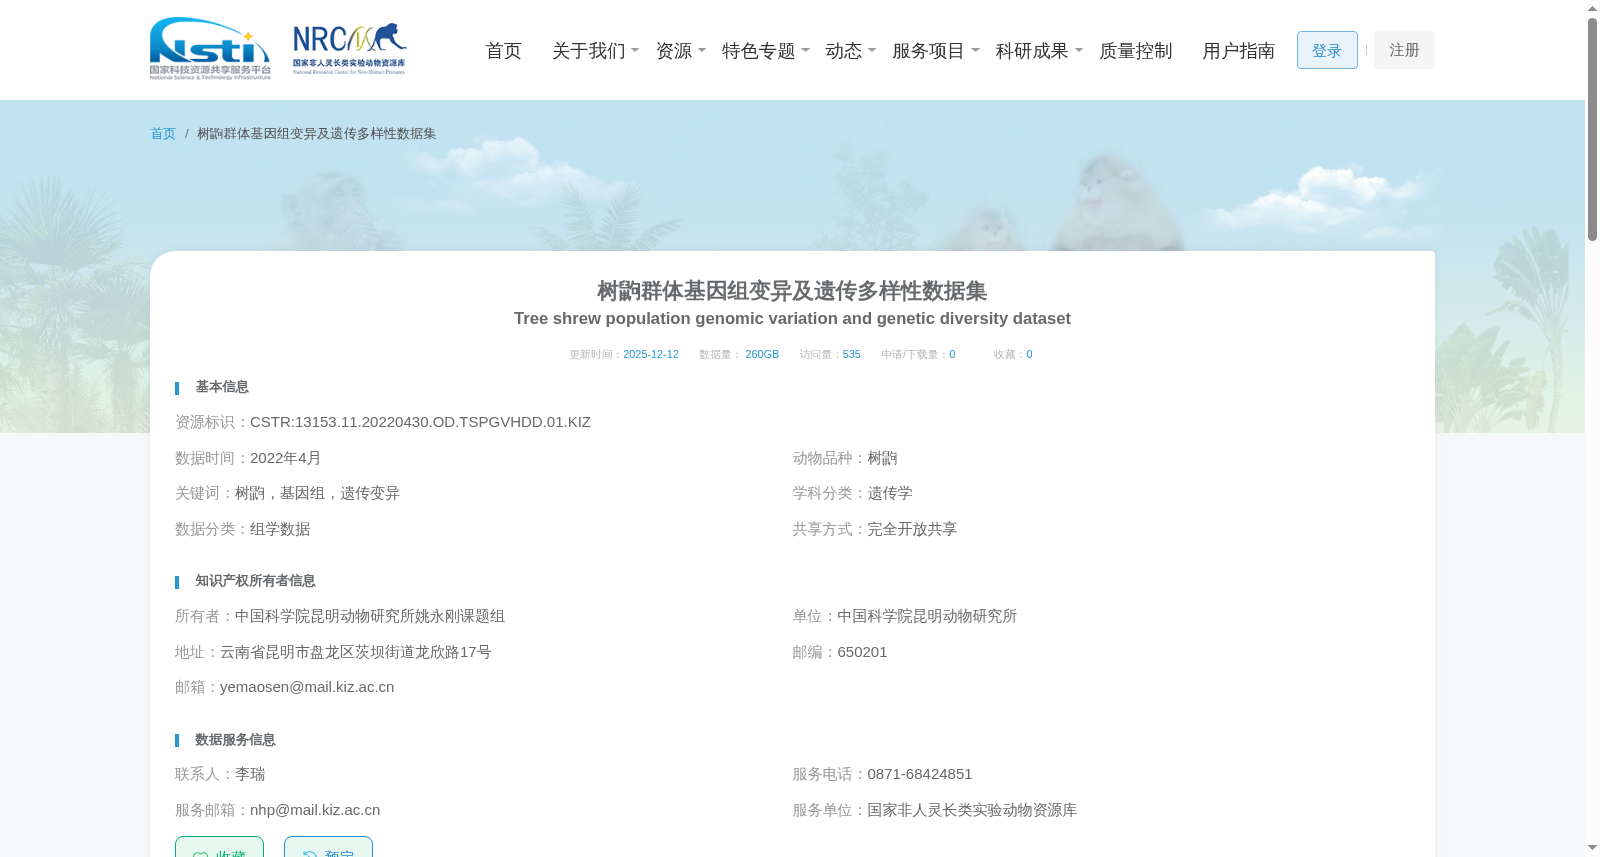Click the 注册 button
This screenshot has width=1600, height=857.
[x=1404, y=50]
